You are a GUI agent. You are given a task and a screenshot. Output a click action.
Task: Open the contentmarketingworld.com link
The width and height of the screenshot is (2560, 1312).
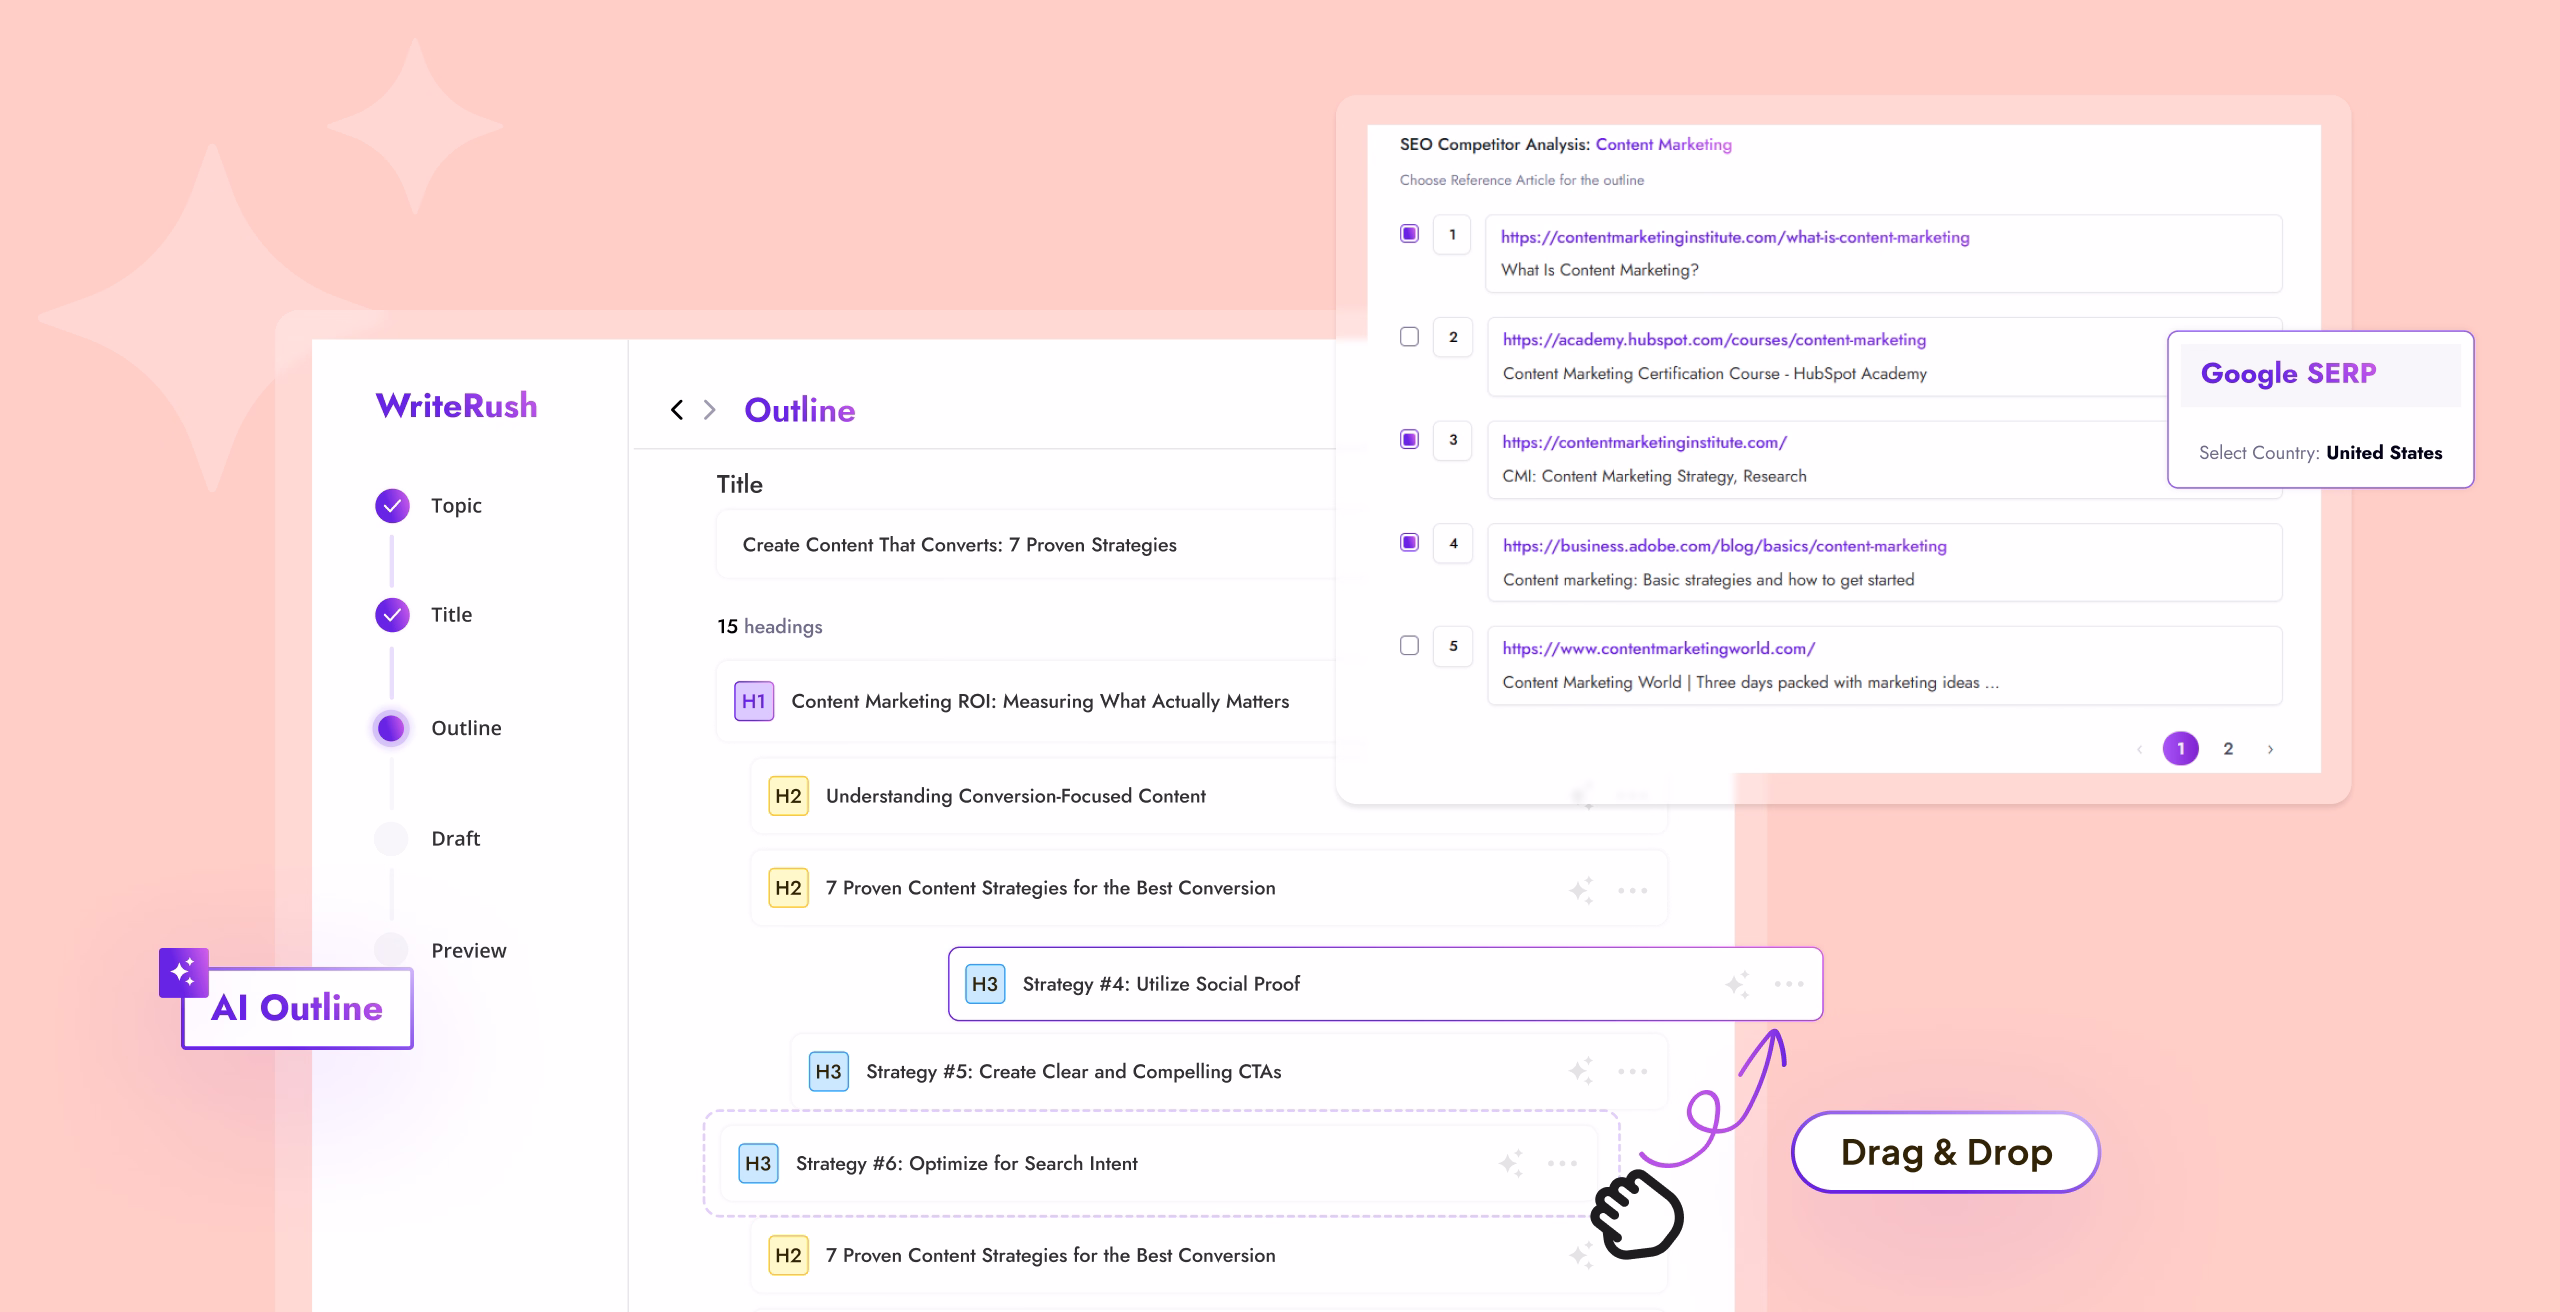coord(1658,648)
